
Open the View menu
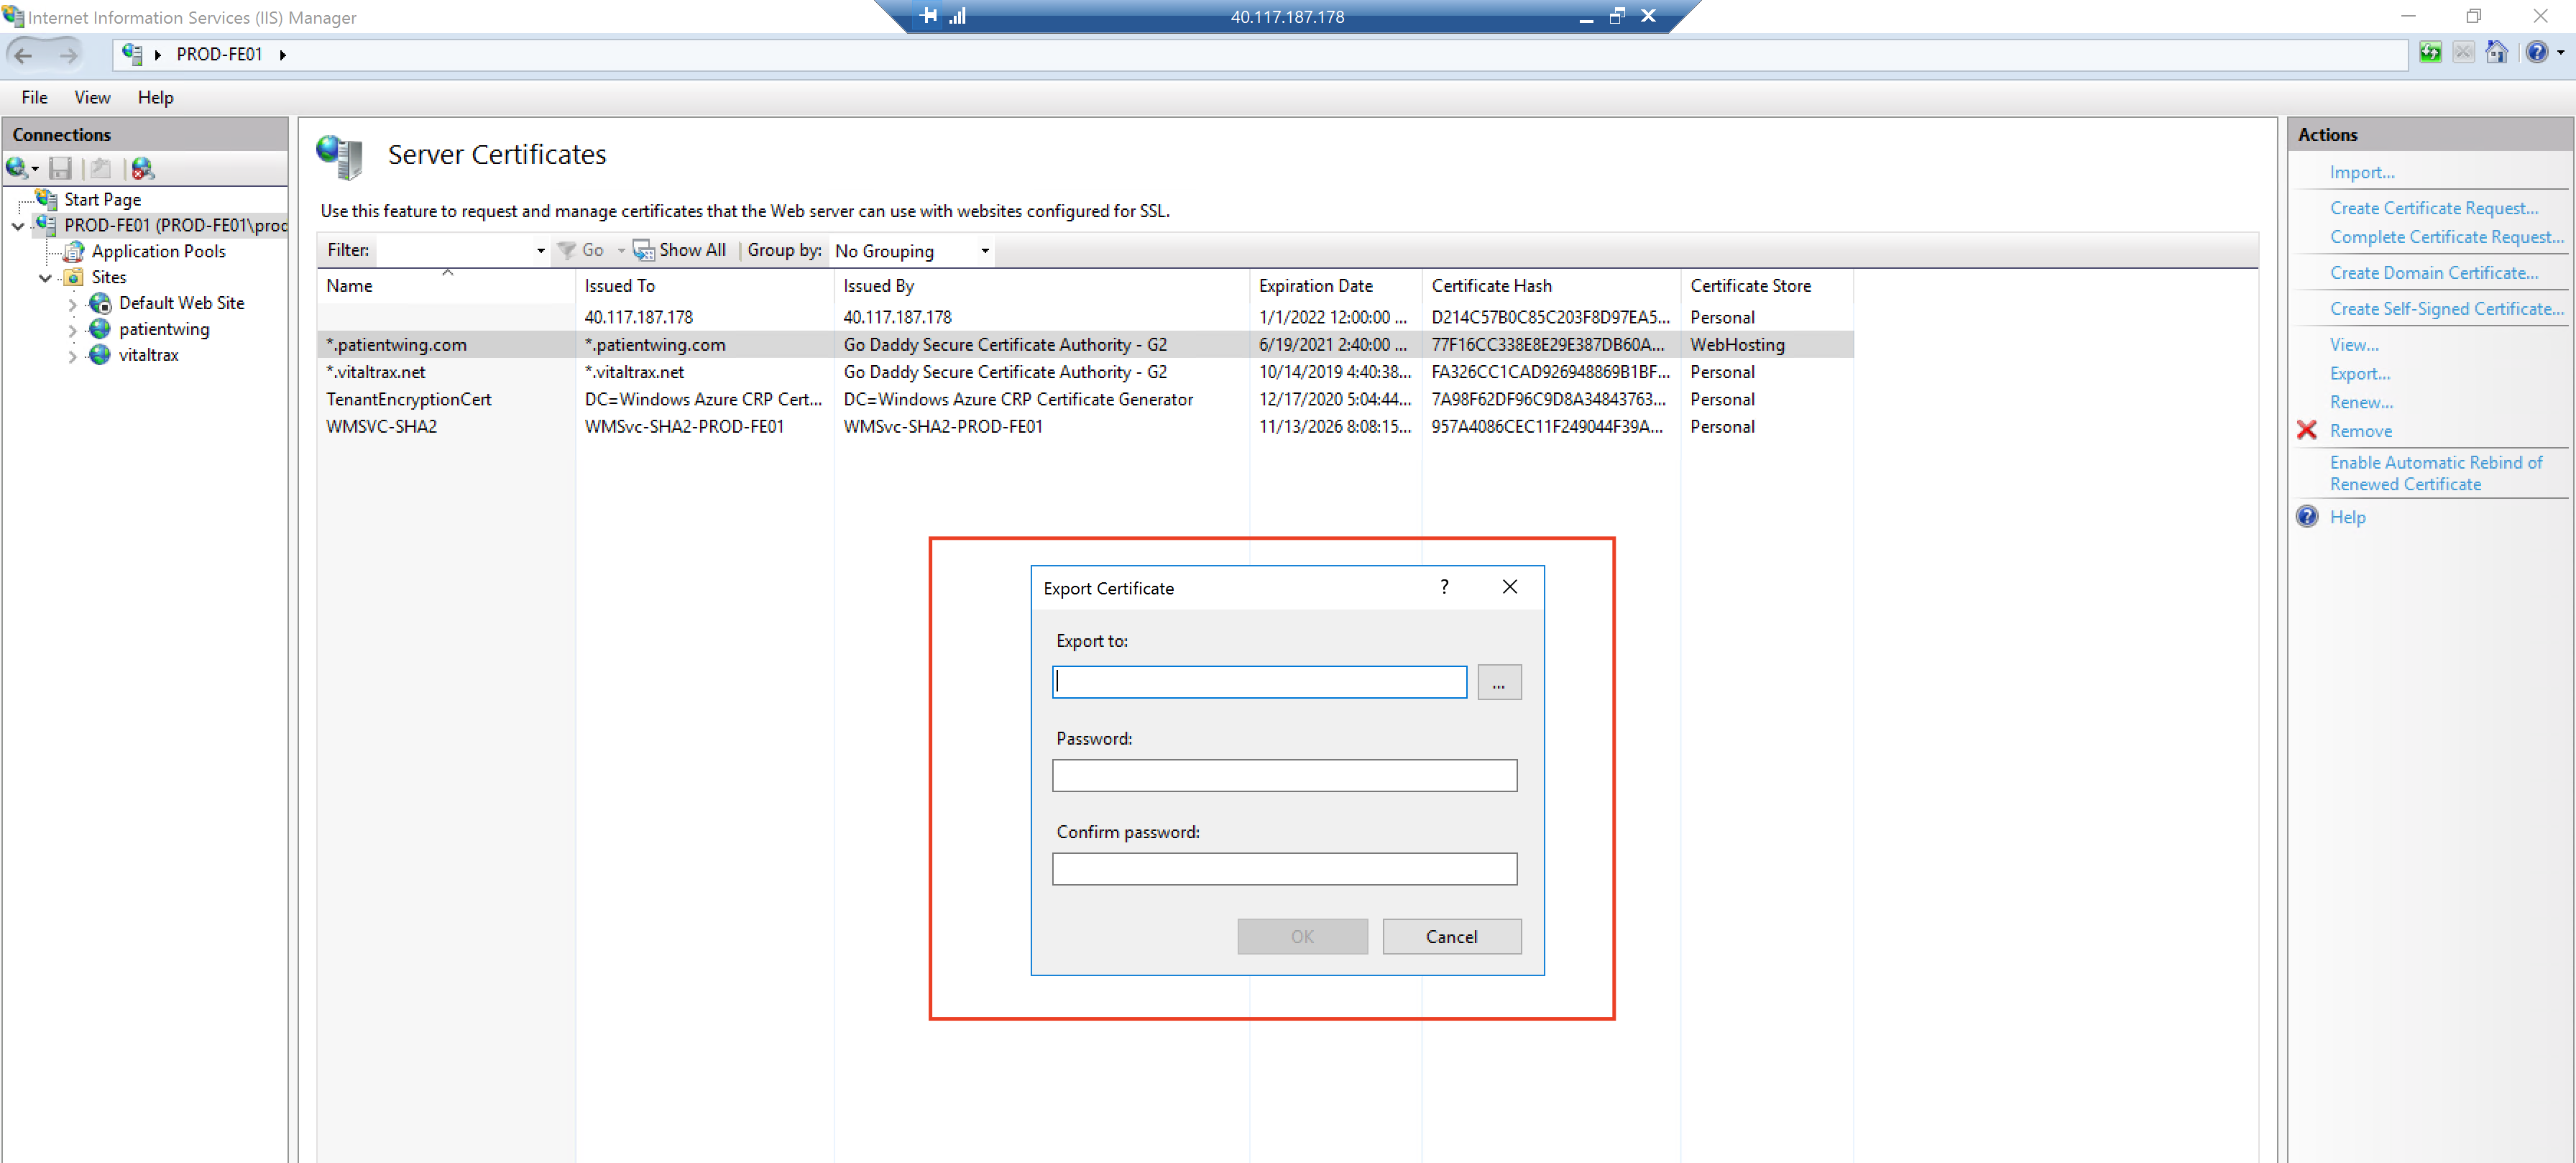[x=92, y=97]
